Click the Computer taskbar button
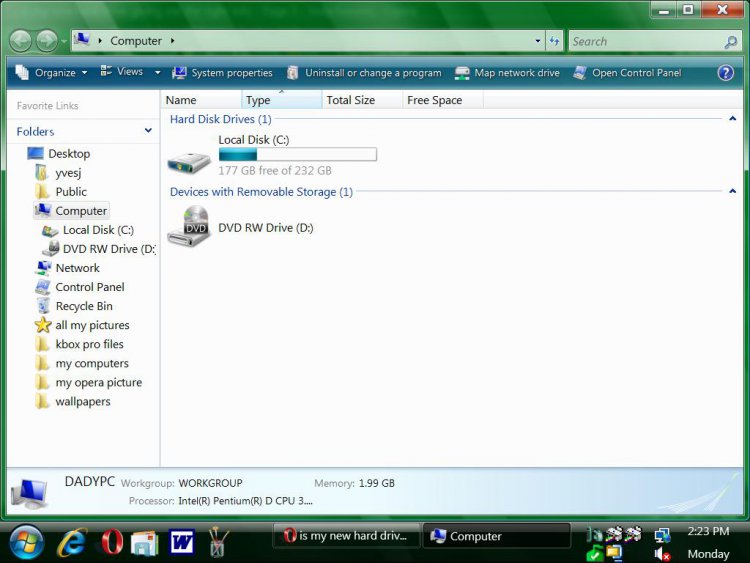 pyautogui.click(x=496, y=536)
